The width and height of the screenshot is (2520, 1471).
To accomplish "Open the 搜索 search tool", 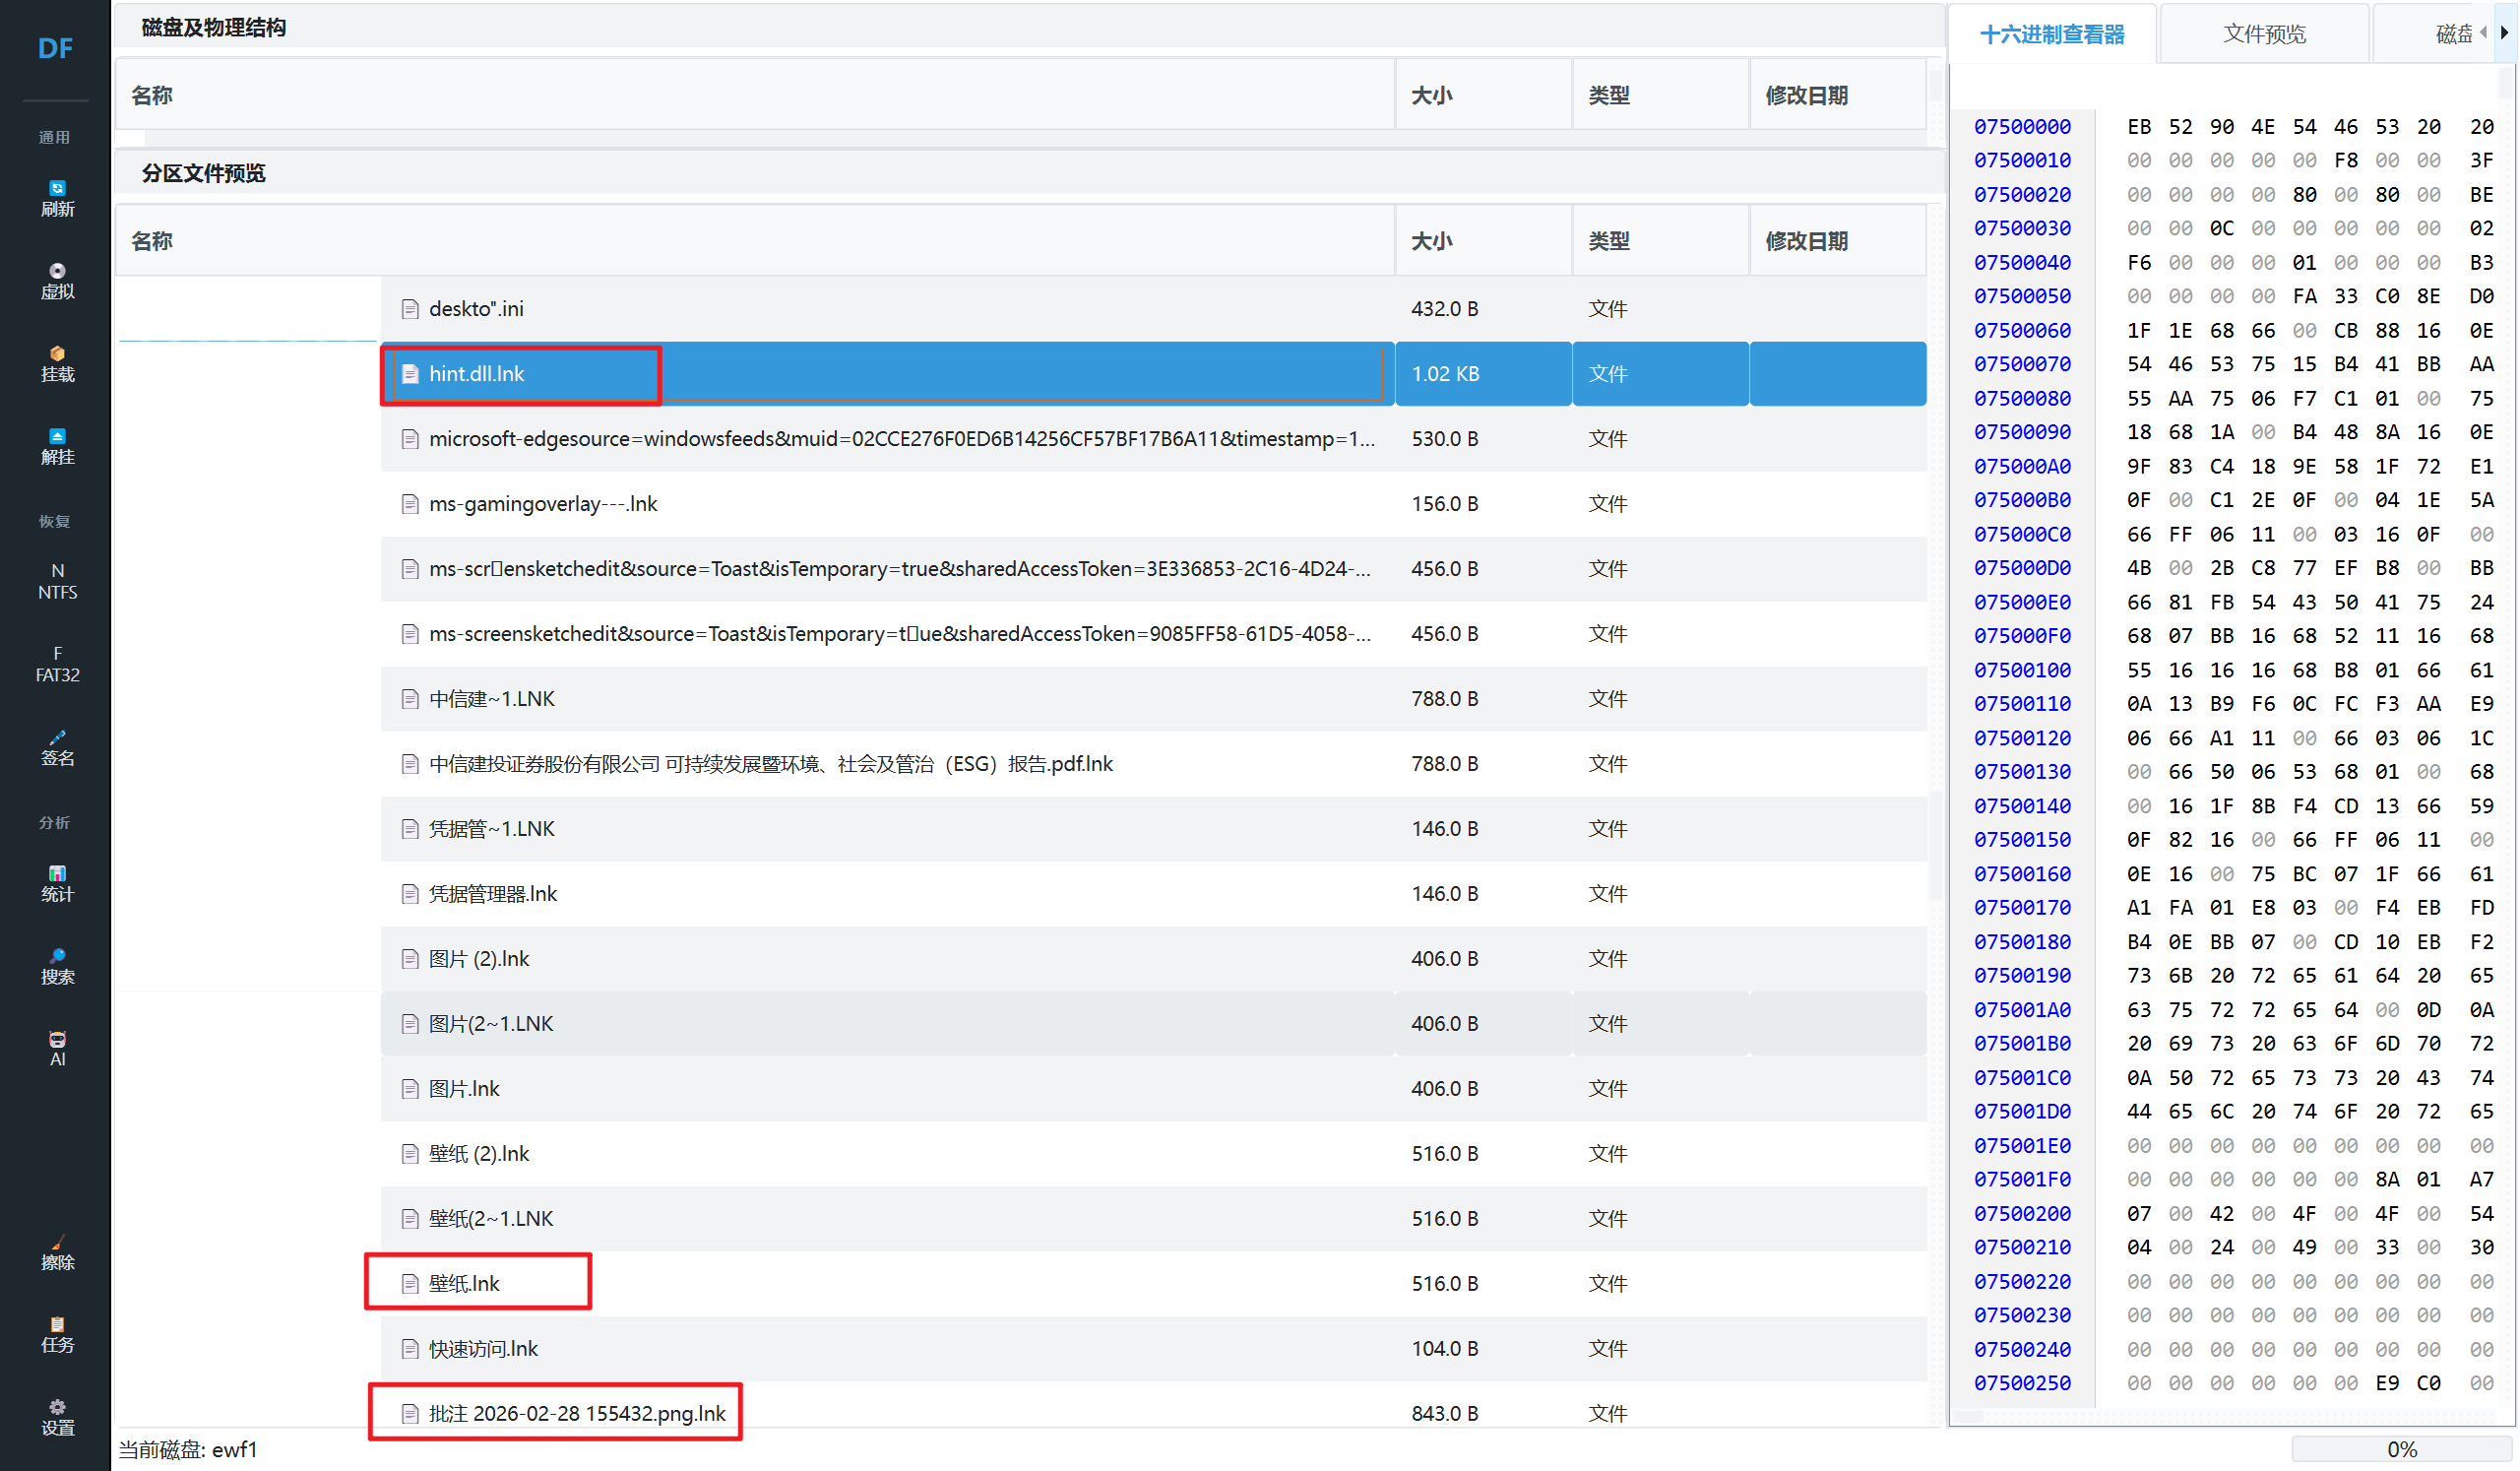I will pyautogui.click(x=57, y=966).
